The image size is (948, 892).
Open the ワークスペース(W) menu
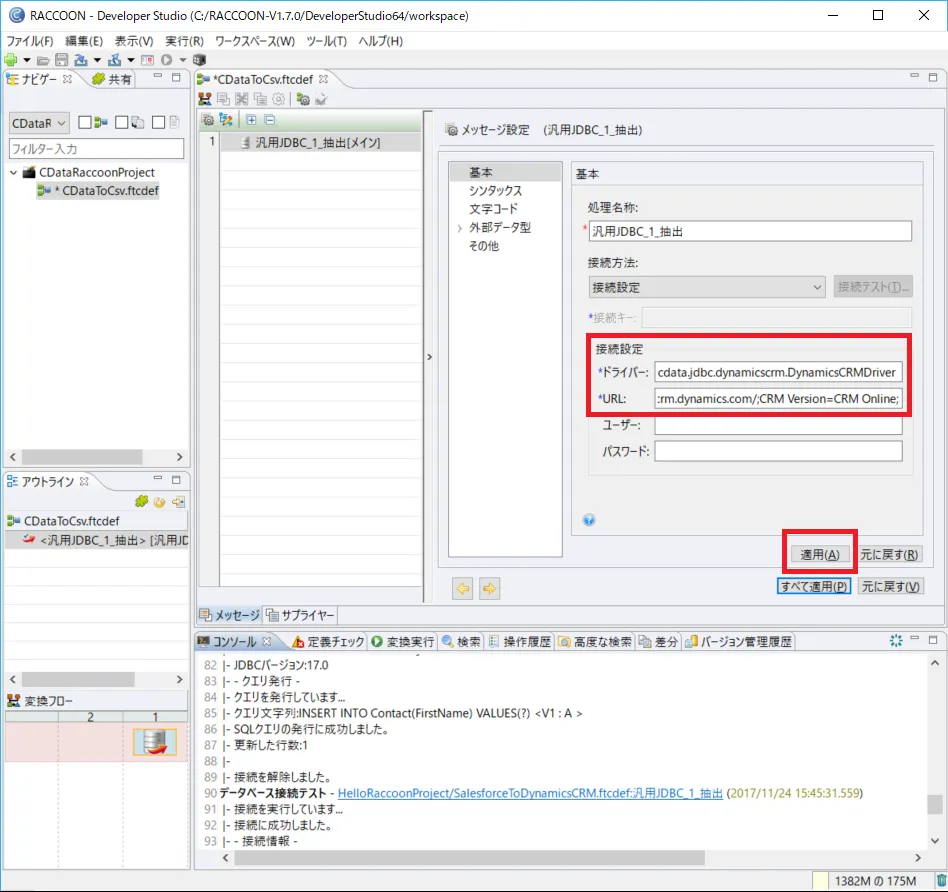coord(255,41)
